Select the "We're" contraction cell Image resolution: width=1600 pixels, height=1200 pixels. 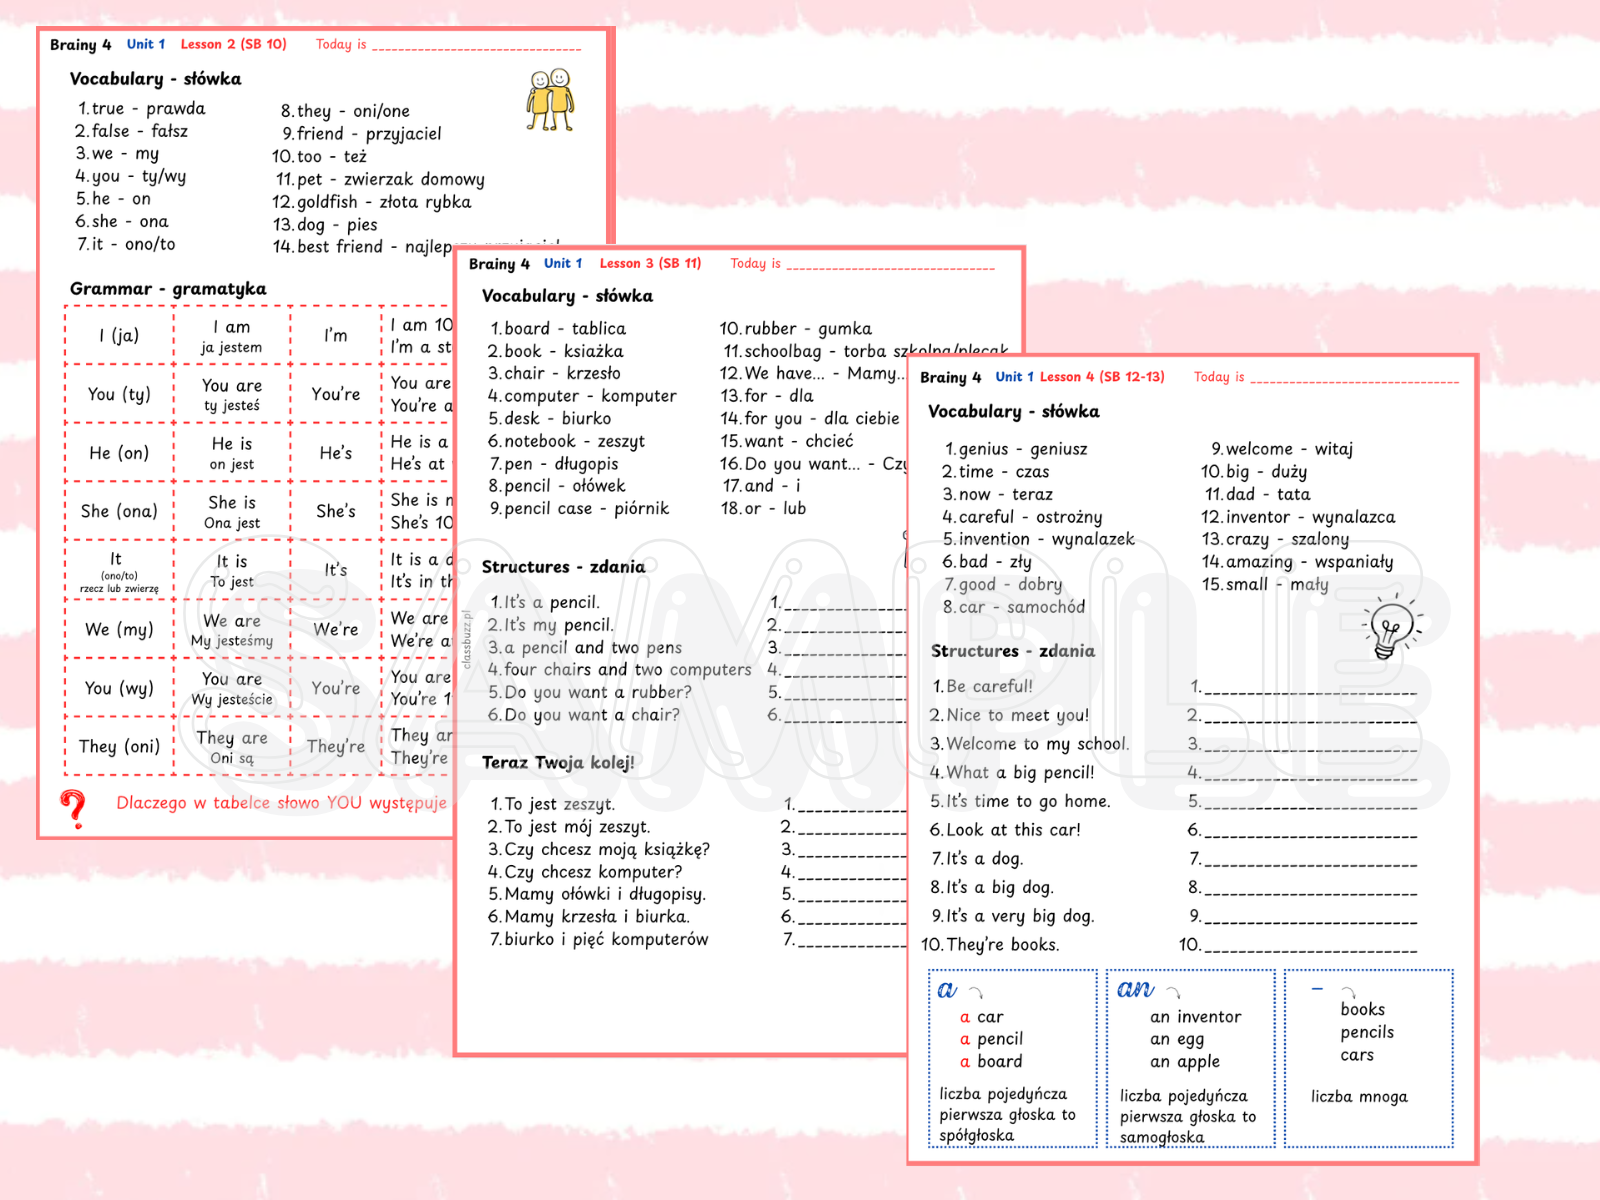(336, 629)
